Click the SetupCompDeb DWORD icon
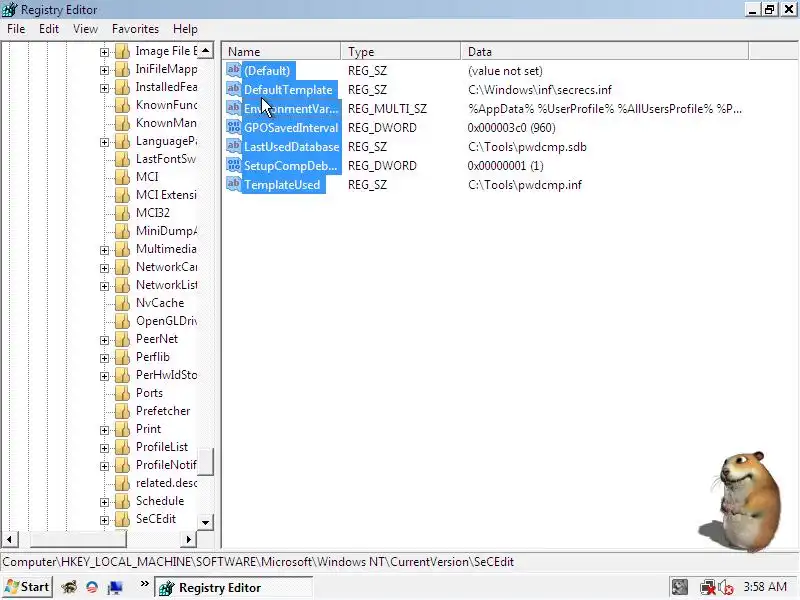This screenshot has height=600, width=800. pyautogui.click(x=234, y=165)
